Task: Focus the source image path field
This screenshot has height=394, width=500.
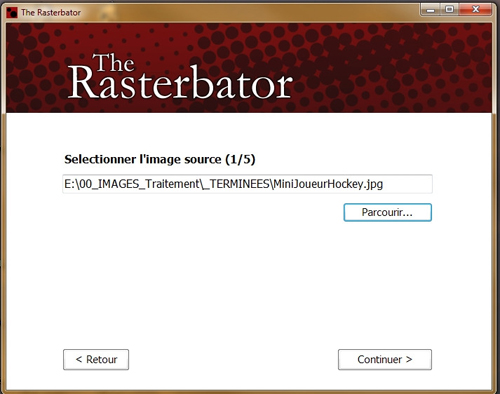Action: click(247, 184)
